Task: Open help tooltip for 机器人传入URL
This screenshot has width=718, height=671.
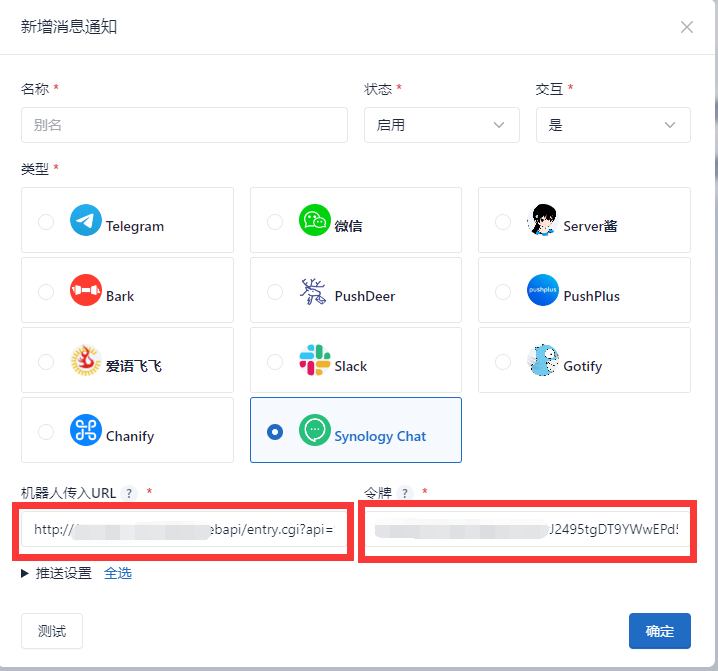Action: (129, 493)
